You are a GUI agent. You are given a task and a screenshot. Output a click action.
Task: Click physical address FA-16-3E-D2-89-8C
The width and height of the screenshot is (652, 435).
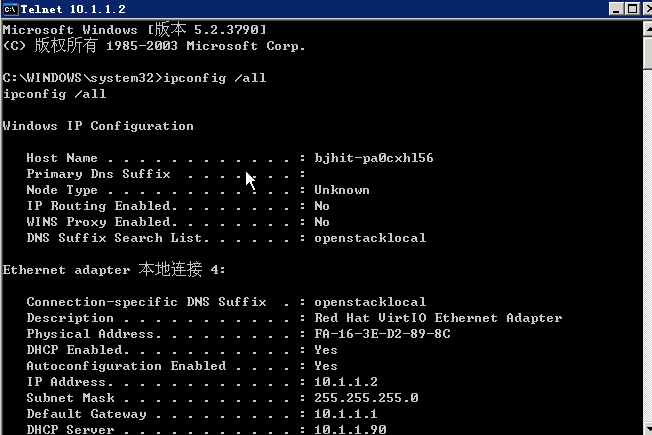381,334
